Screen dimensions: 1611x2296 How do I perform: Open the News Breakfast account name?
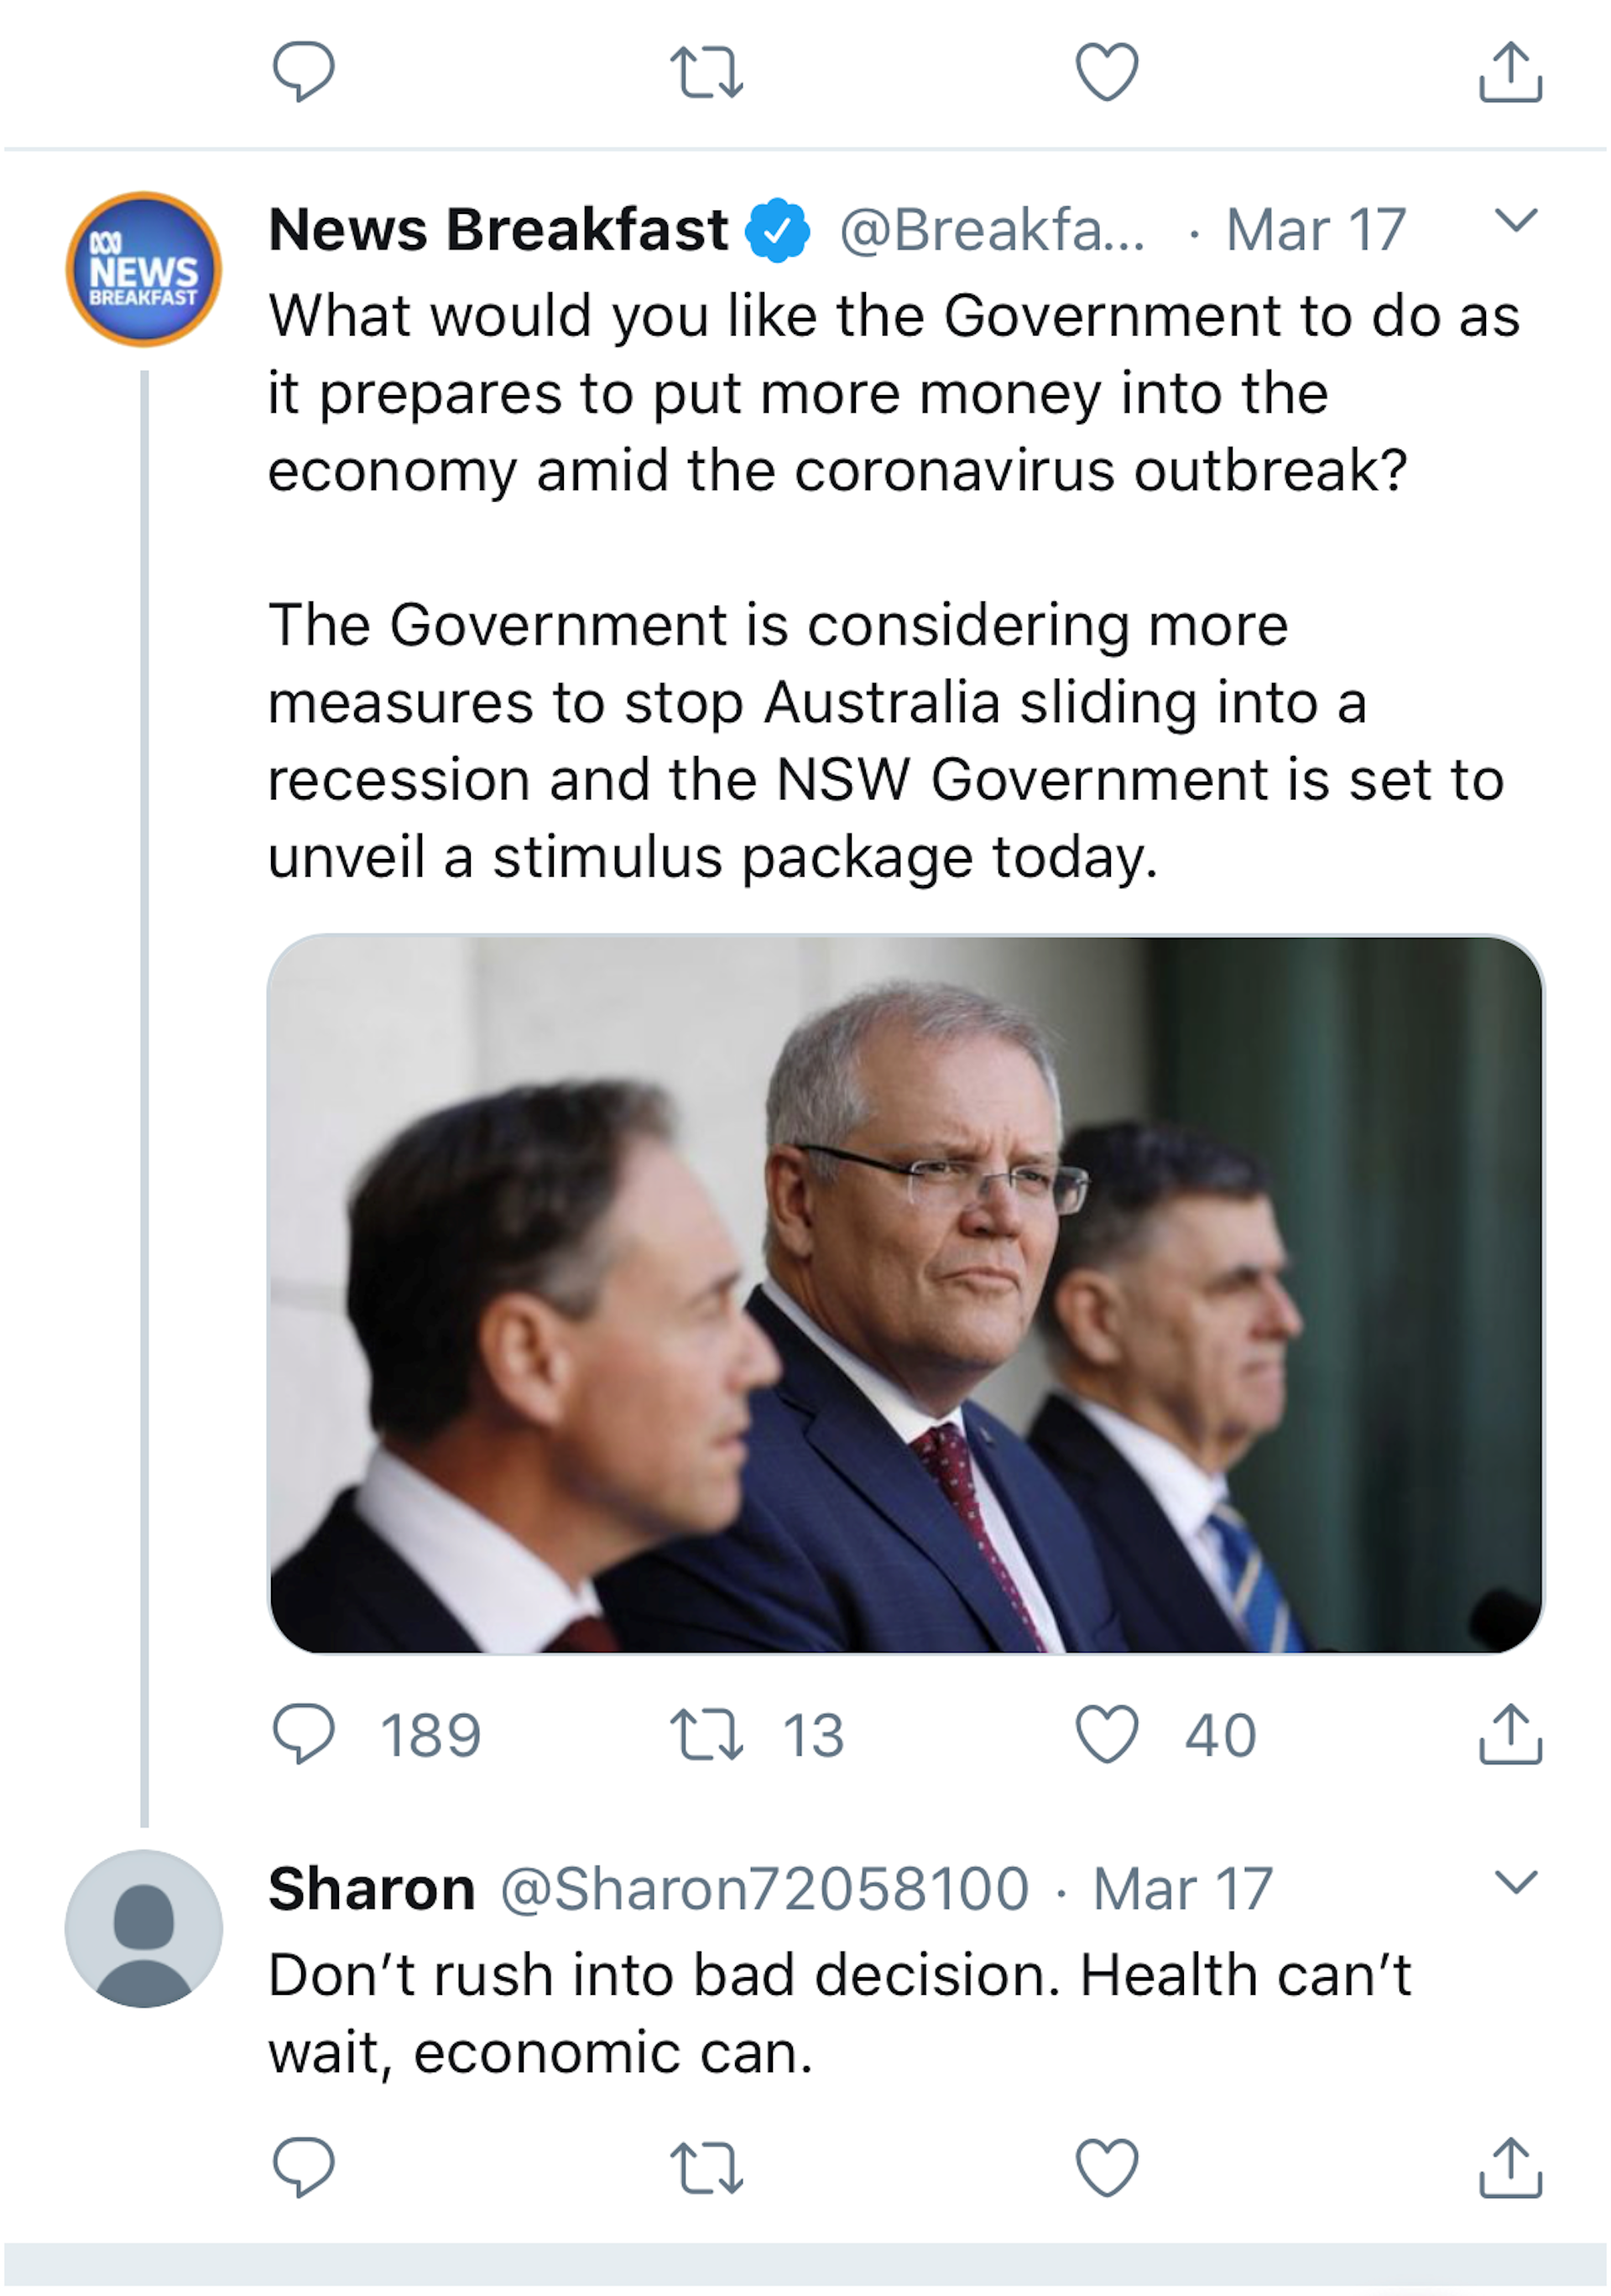pyautogui.click(x=498, y=230)
